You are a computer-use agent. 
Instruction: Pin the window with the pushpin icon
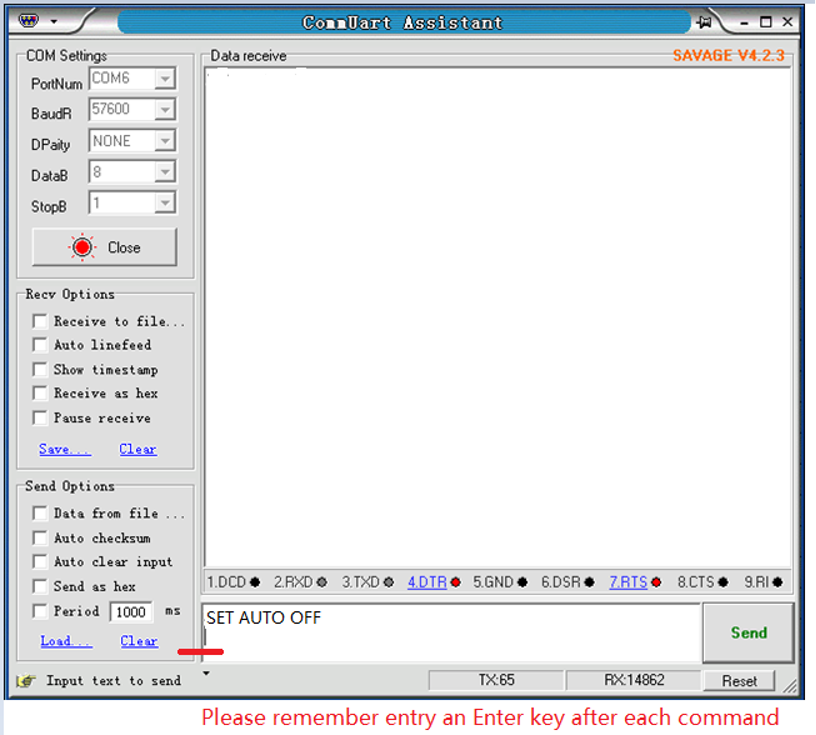click(x=705, y=22)
